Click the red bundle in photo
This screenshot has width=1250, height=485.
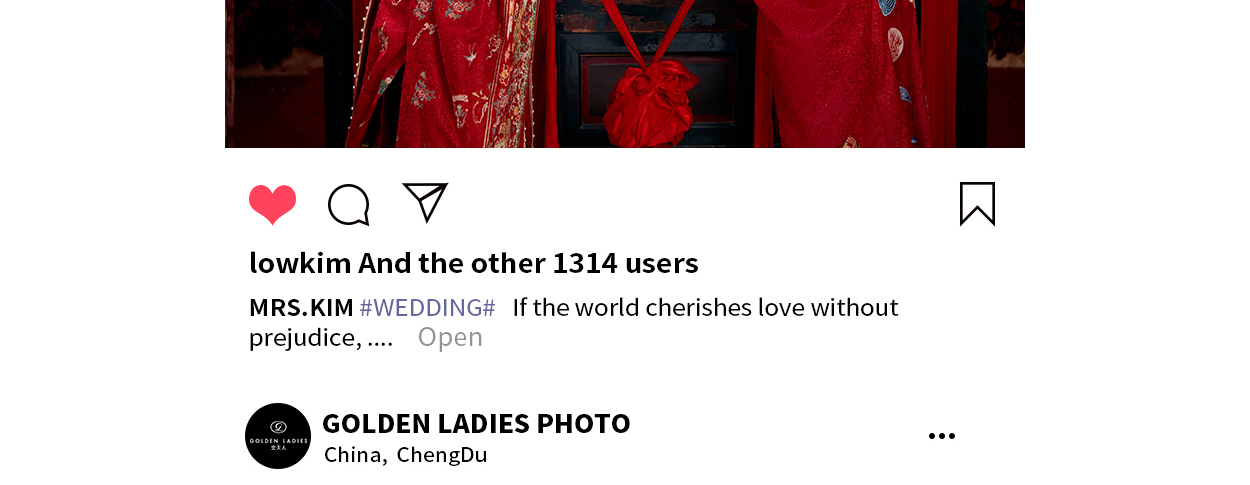(x=651, y=103)
